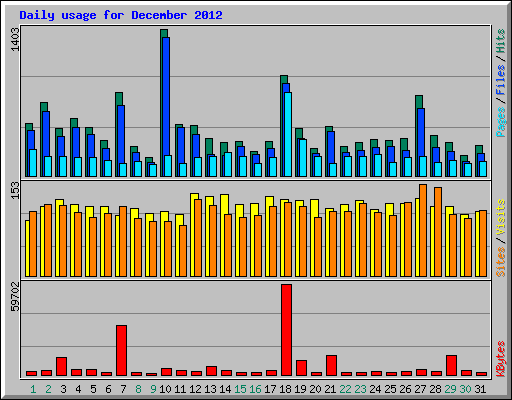Click the day 12 axis label
The width and height of the screenshot is (512, 400).
195,389
